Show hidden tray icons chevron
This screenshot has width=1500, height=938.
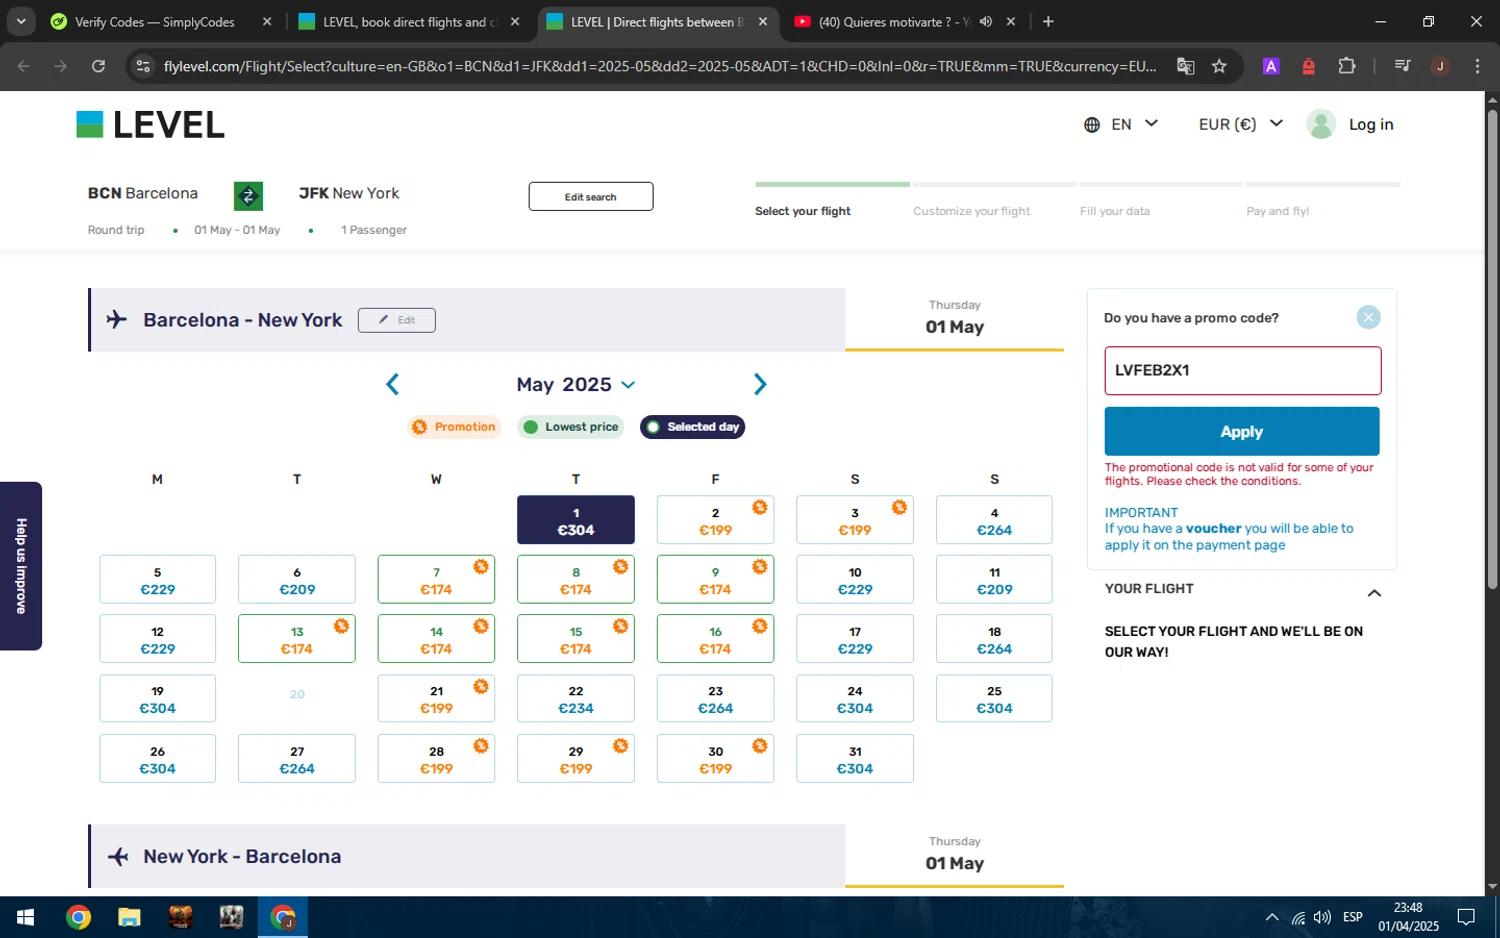click(1272, 917)
